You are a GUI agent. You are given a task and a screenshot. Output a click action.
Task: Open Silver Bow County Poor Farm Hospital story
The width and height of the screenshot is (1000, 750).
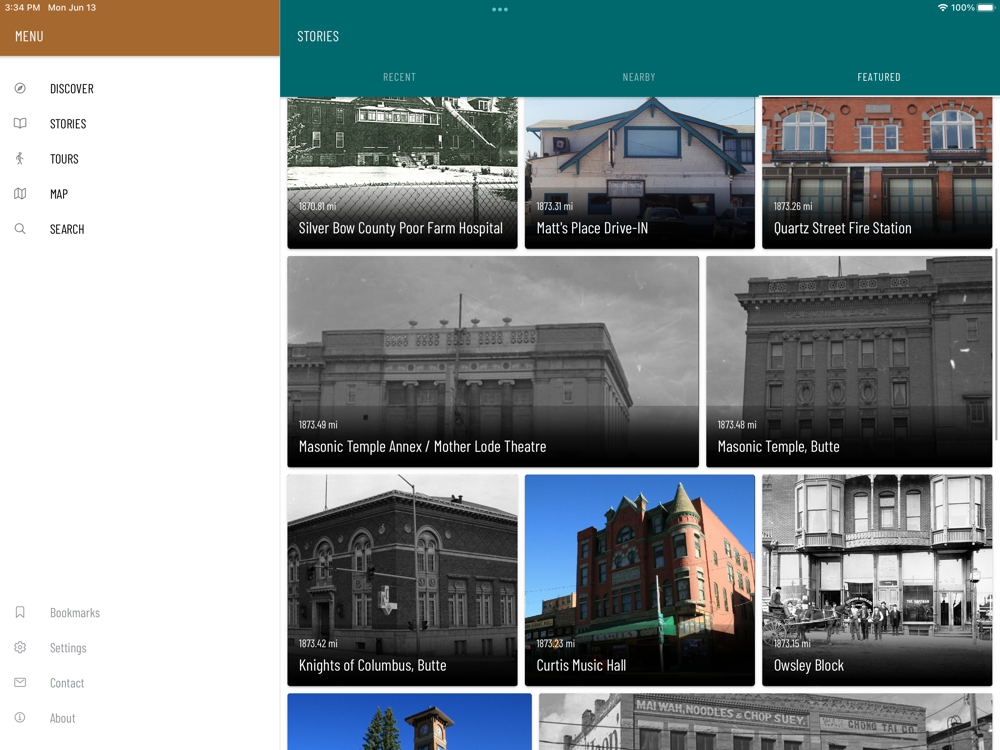(x=402, y=172)
